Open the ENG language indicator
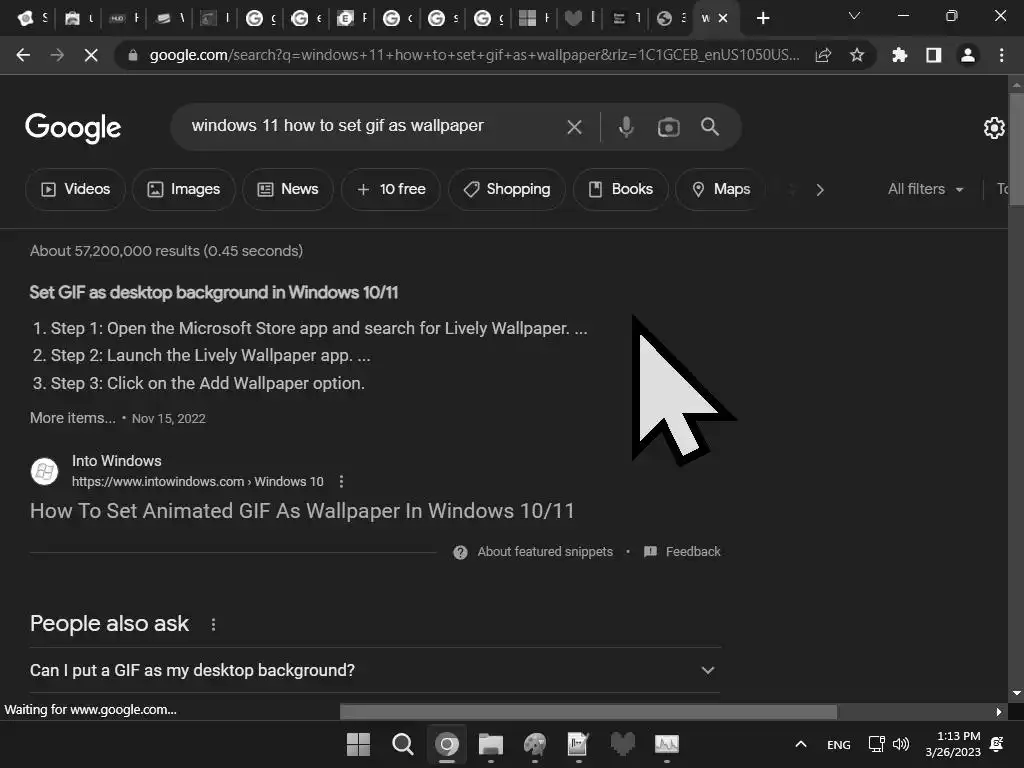1024x768 pixels. 839,744
